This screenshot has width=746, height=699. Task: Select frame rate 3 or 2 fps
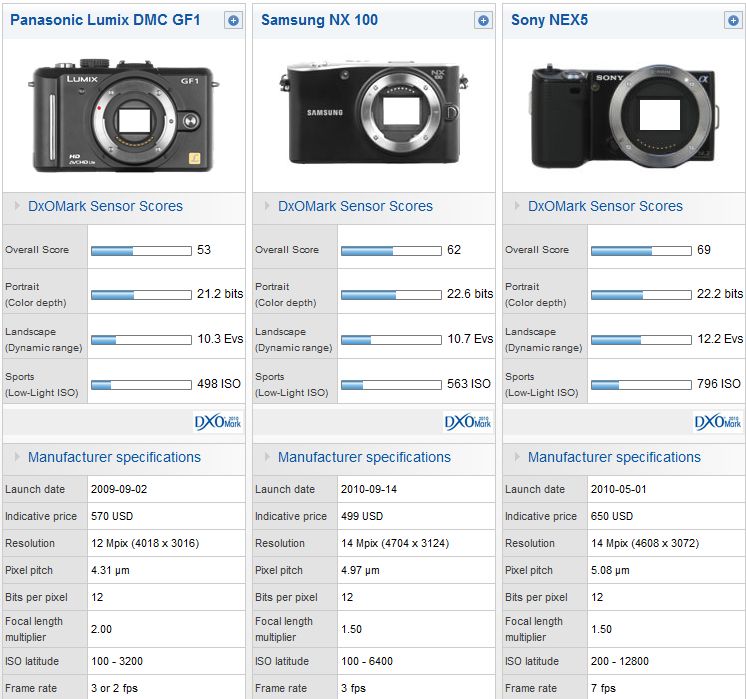click(x=114, y=689)
